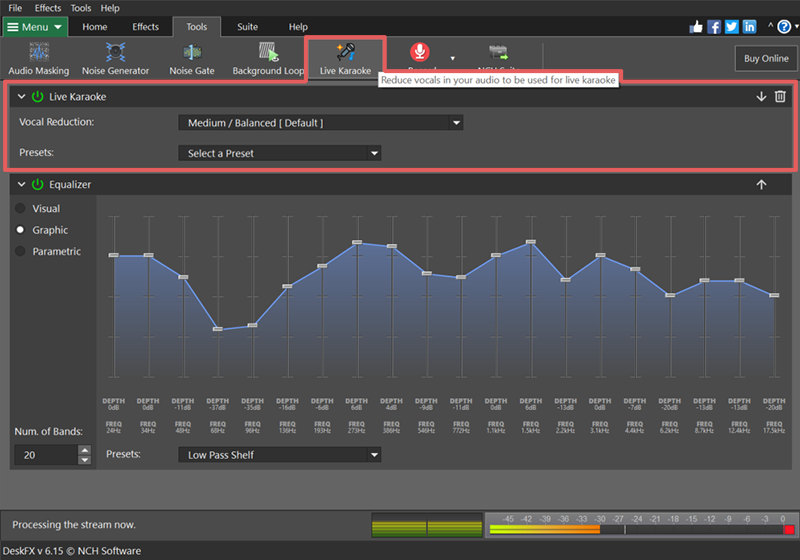This screenshot has width=800, height=560.
Task: Switch to the Home ribbon tab
Action: tap(95, 27)
